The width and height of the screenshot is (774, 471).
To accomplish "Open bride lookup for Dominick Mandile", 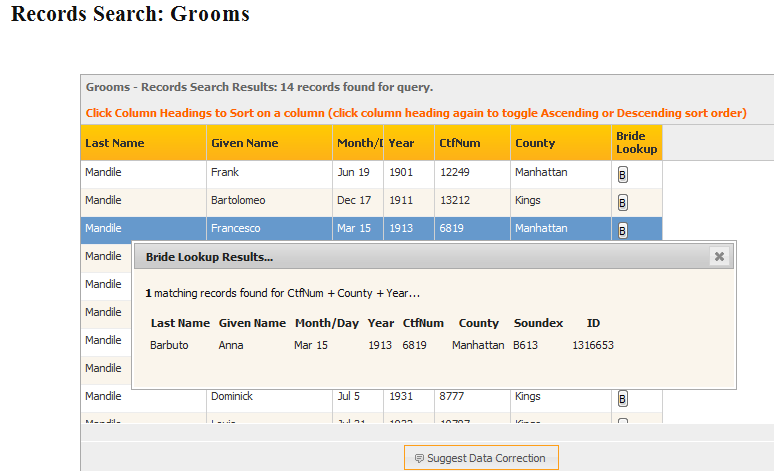I will (622, 398).
